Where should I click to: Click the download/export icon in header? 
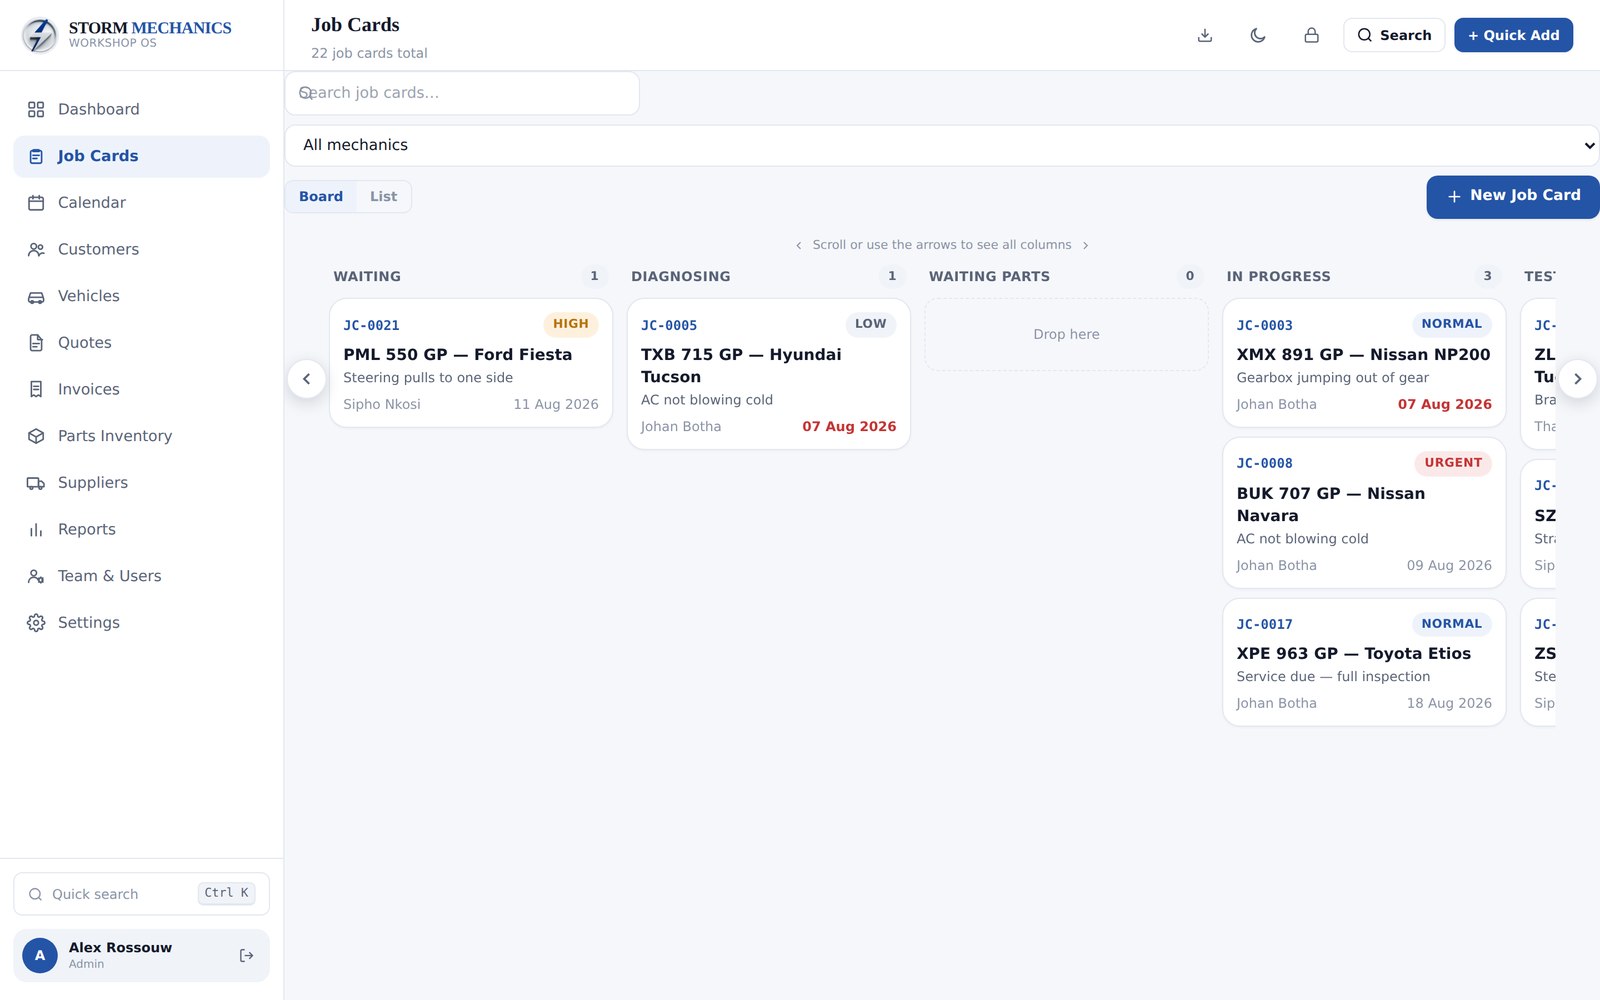coord(1205,35)
